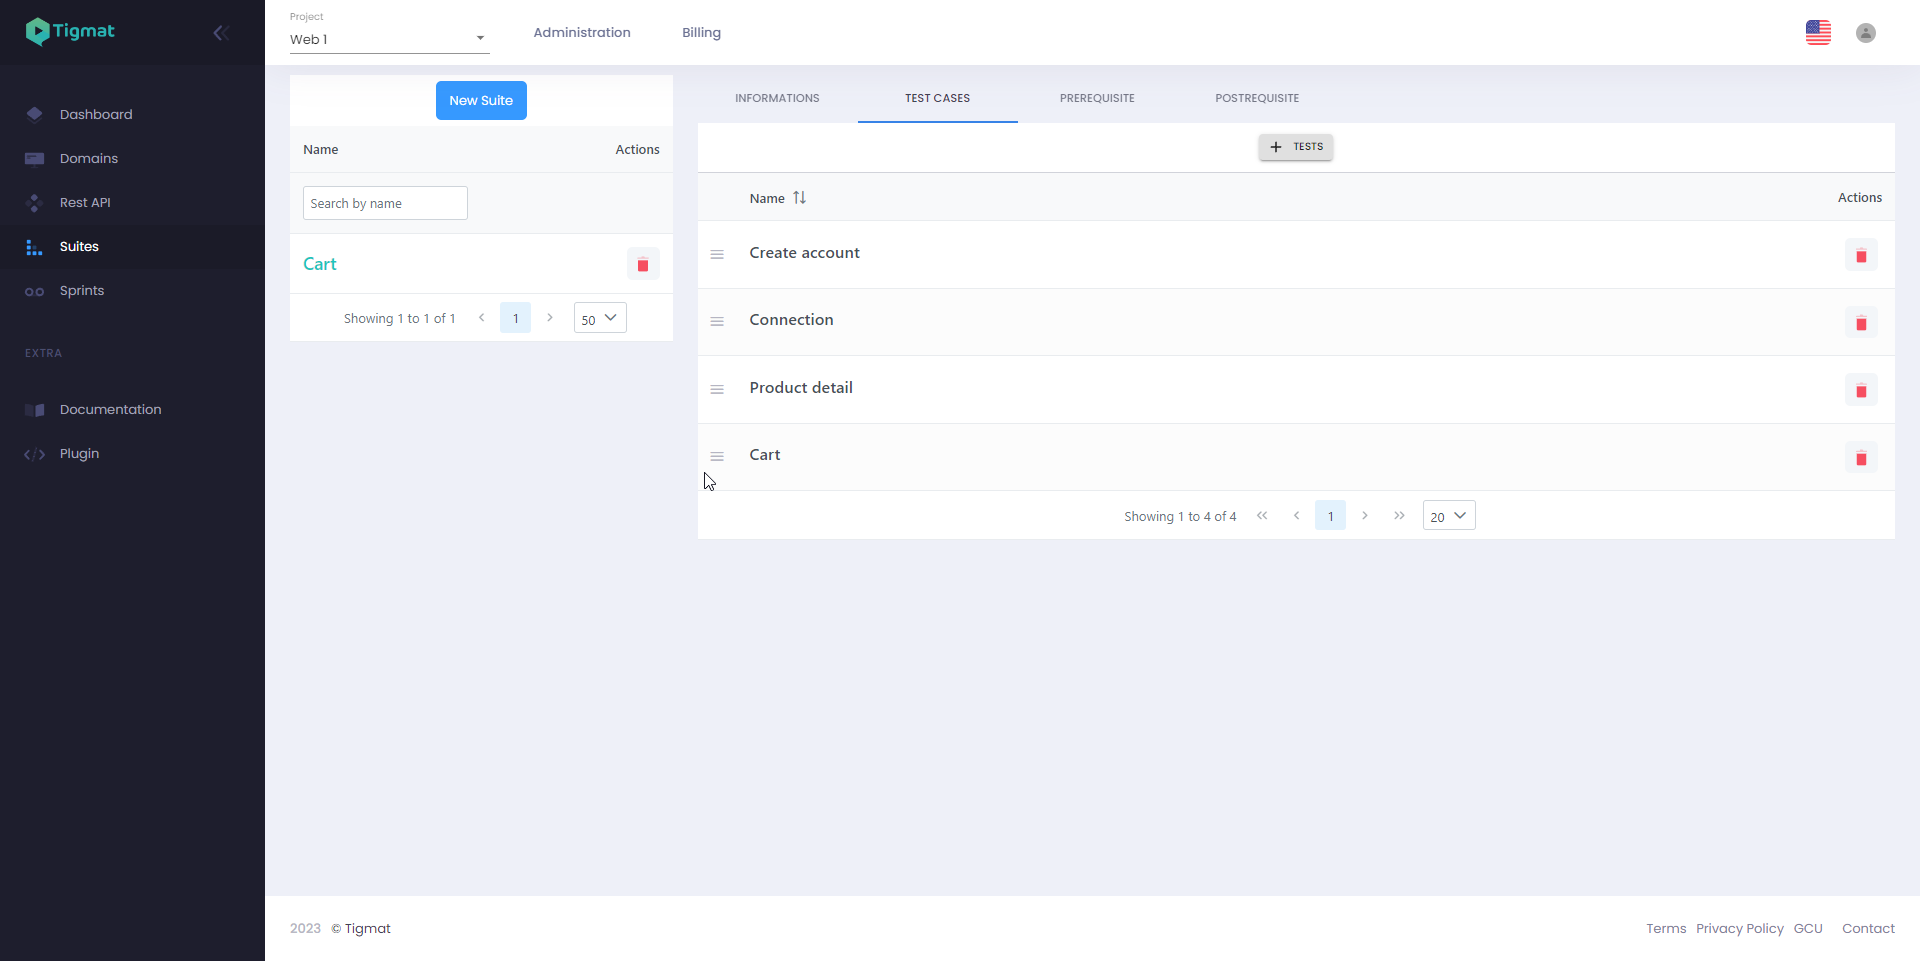Click the Search by name field
Screen dimensions: 1920x961
pyautogui.click(x=385, y=203)
